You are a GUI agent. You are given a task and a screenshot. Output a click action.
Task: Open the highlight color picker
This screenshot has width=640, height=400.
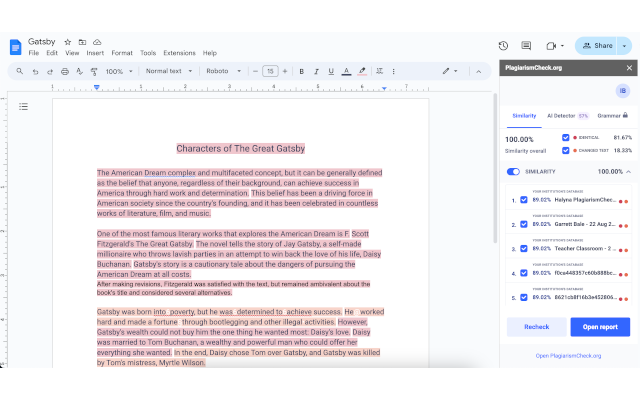click(x=362, y=71)
